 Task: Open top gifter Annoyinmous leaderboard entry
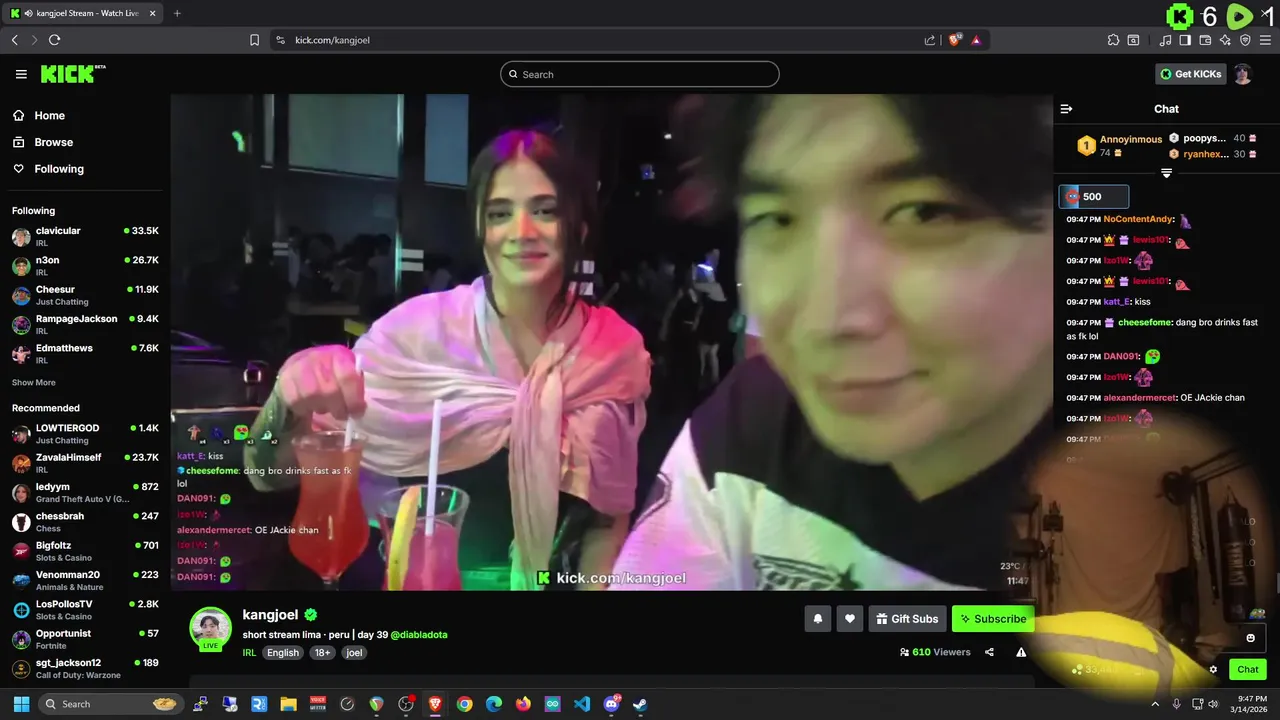pos(1120,146)
